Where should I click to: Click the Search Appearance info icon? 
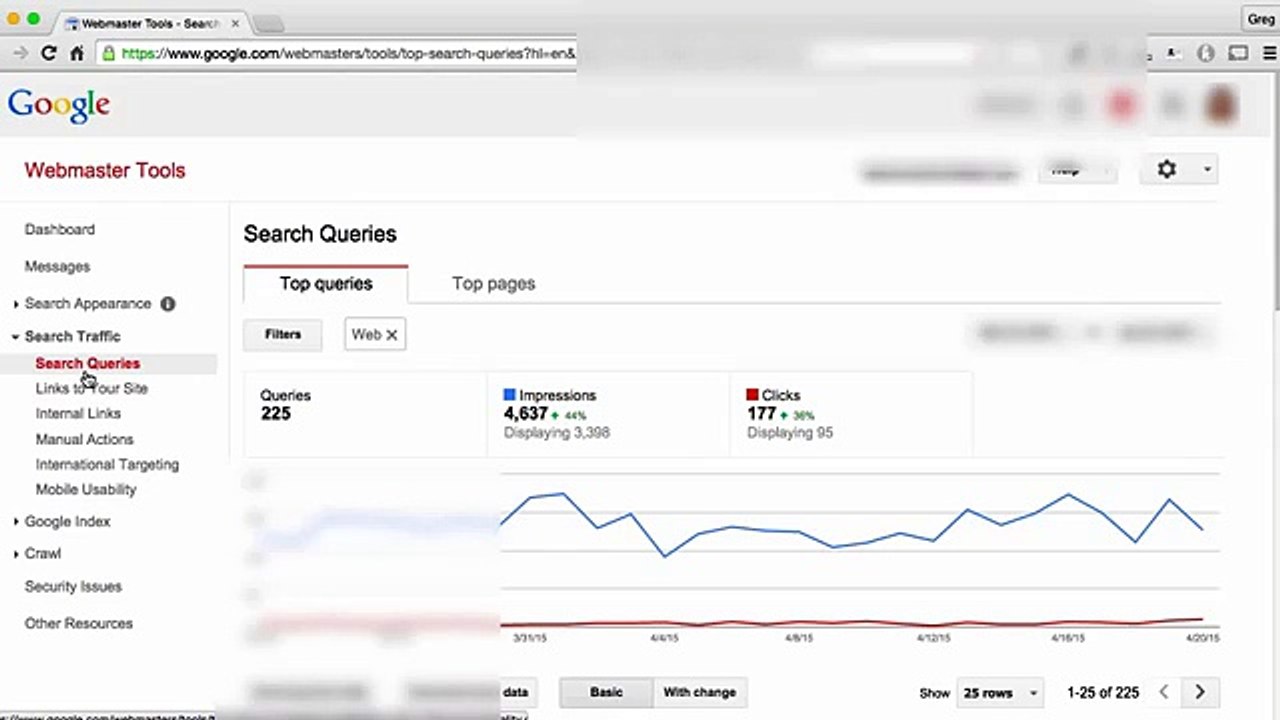tap(168, 304)
